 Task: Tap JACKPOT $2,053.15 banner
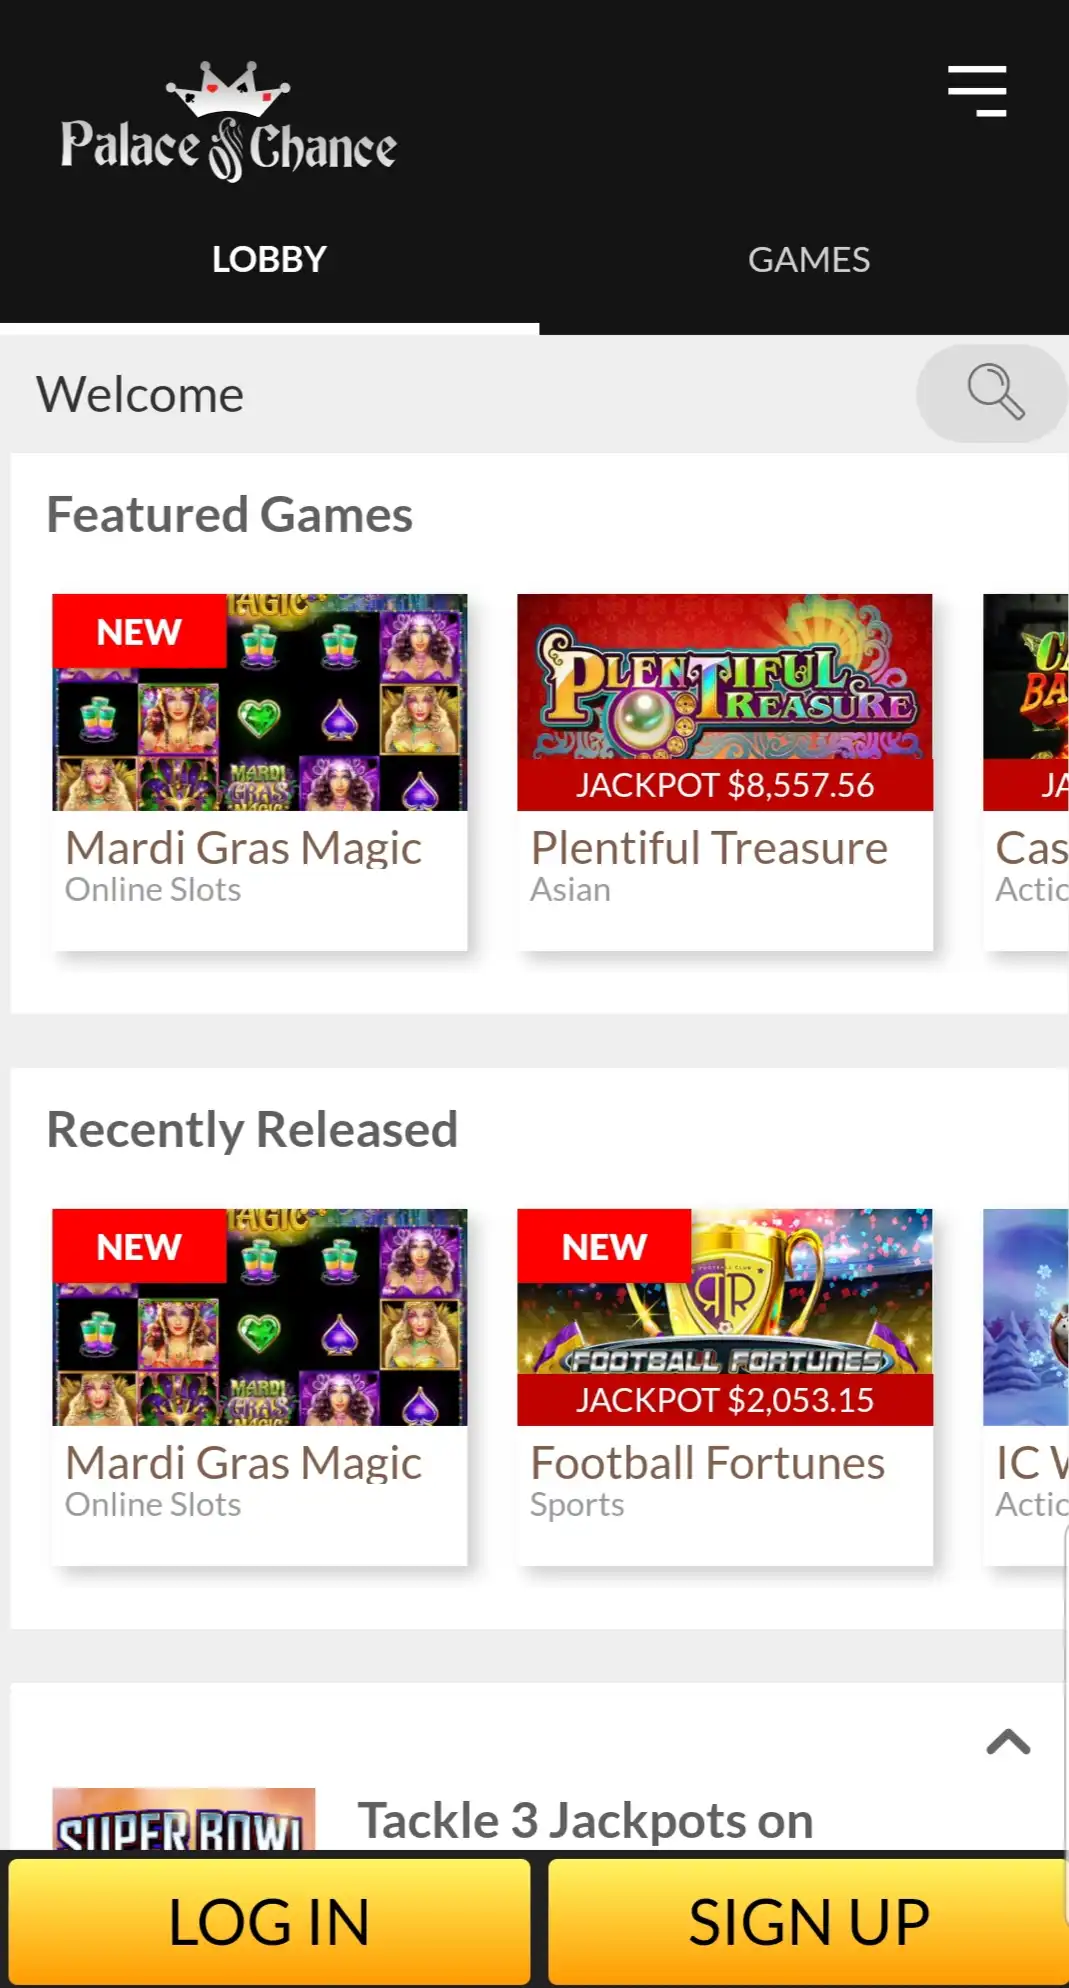point(725,1400)
